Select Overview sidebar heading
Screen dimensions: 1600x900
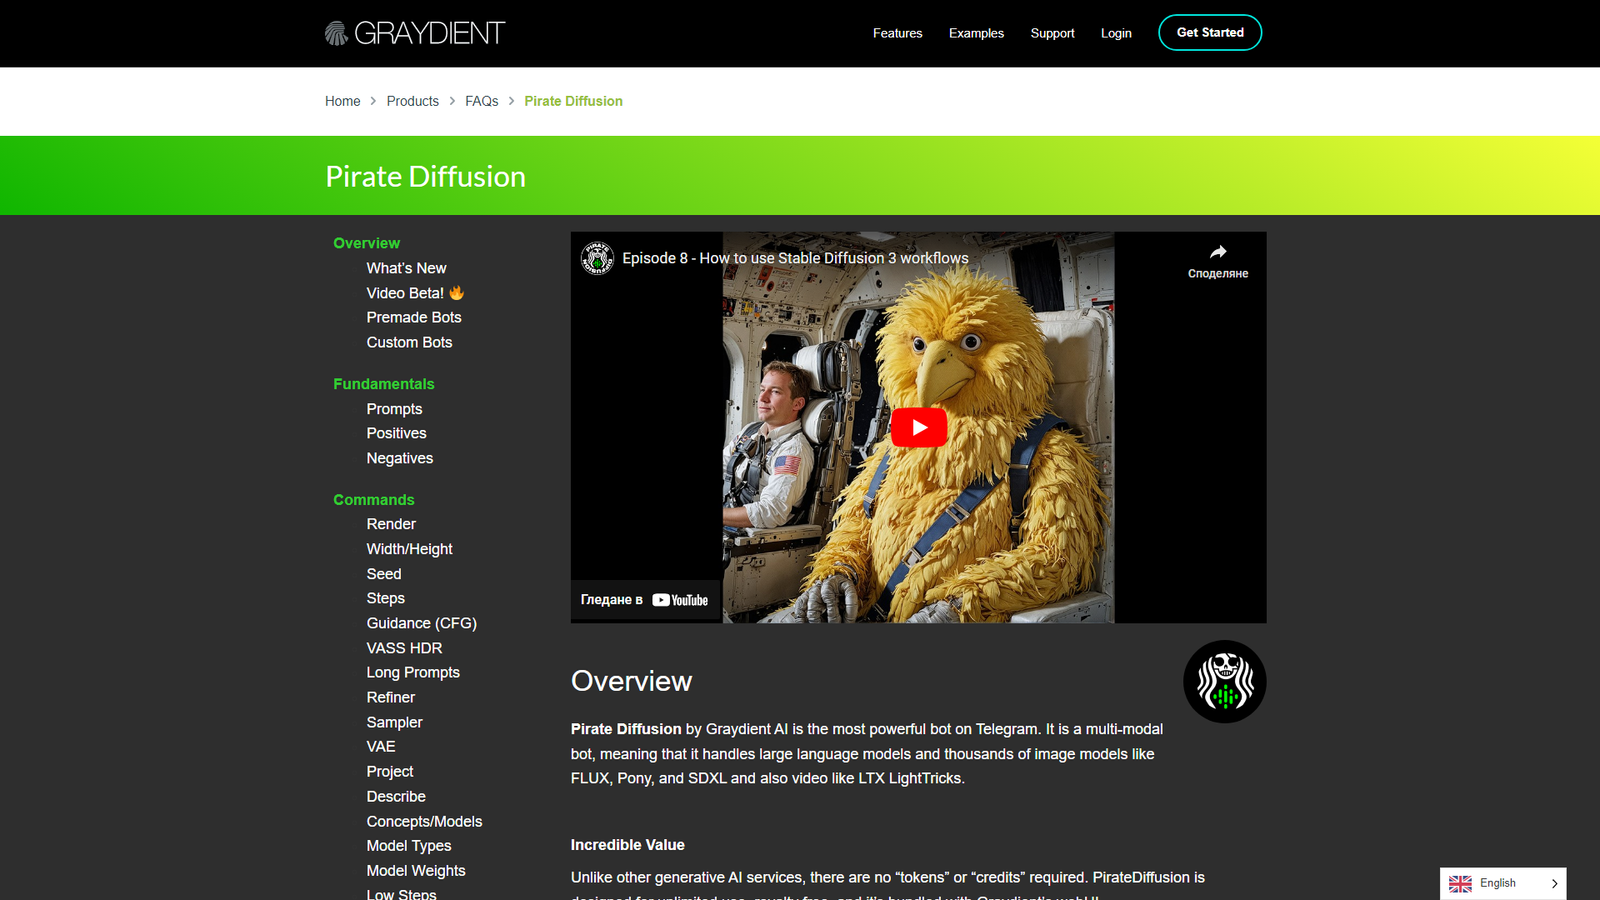click(366, 243)
